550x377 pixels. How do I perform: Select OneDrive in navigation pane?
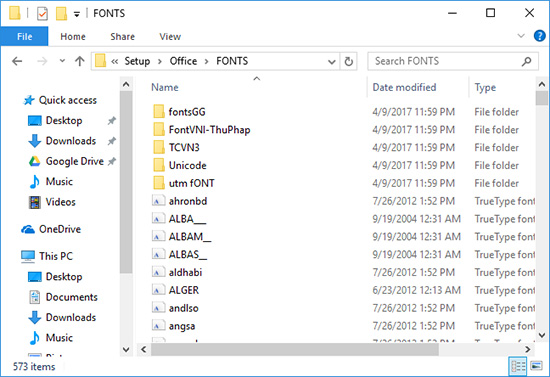coord(51,229)
